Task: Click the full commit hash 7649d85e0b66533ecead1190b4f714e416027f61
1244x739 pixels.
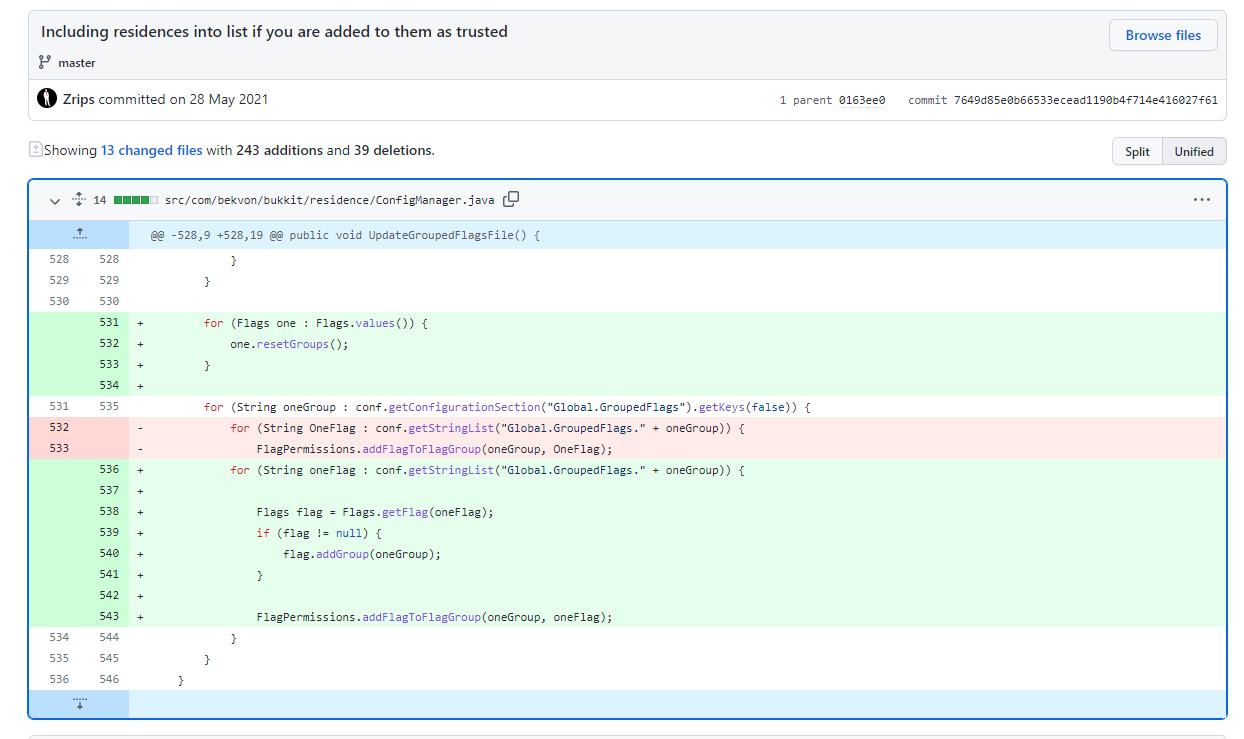Action: click(1086, 100)
